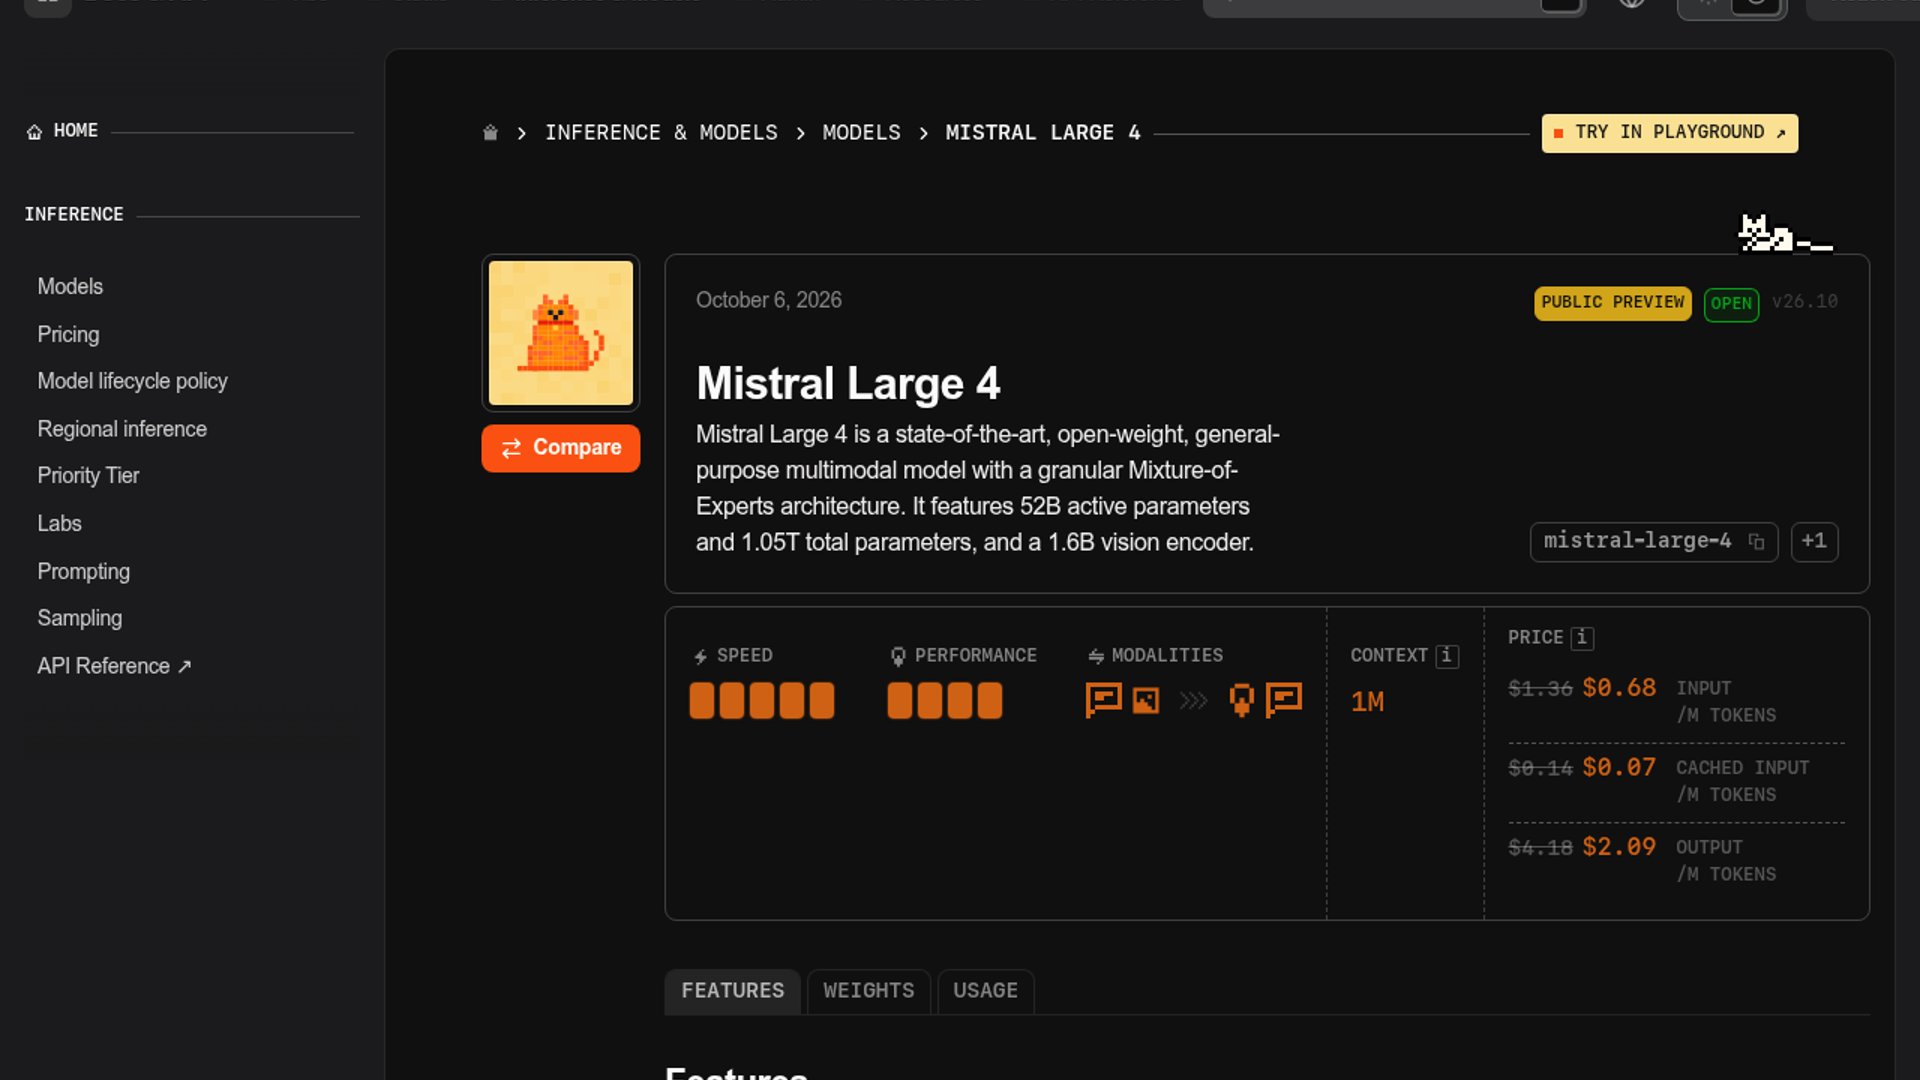Open the Sampling sidebar item
The width and height of the screenshot is (1920, 1080).
coord(79,619)
